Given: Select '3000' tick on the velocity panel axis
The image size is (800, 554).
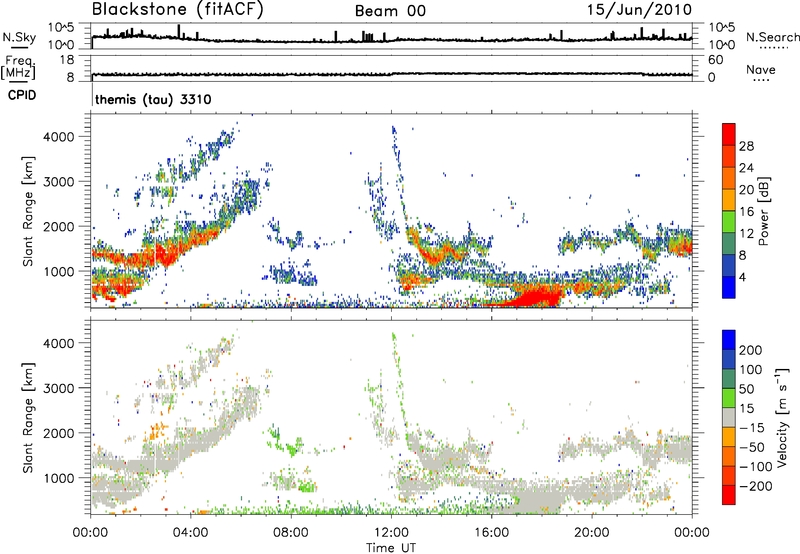Looking at the screenshot, I should tap(59, 388).
